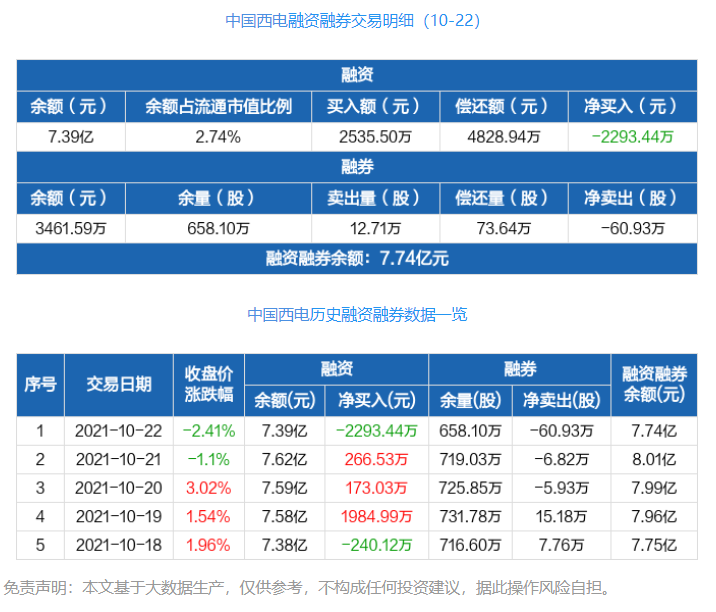Click the green -240.12万 net buy value
Image resolution: width=716 pixels, height=612 pixels.
tap(377, 545)
